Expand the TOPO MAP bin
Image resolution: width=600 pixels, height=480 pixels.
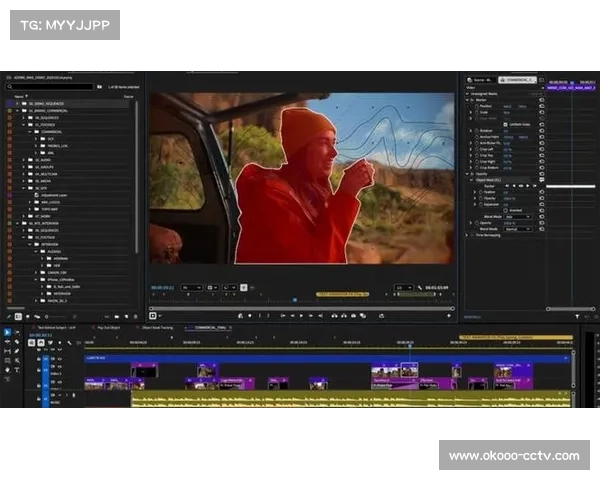30,209
